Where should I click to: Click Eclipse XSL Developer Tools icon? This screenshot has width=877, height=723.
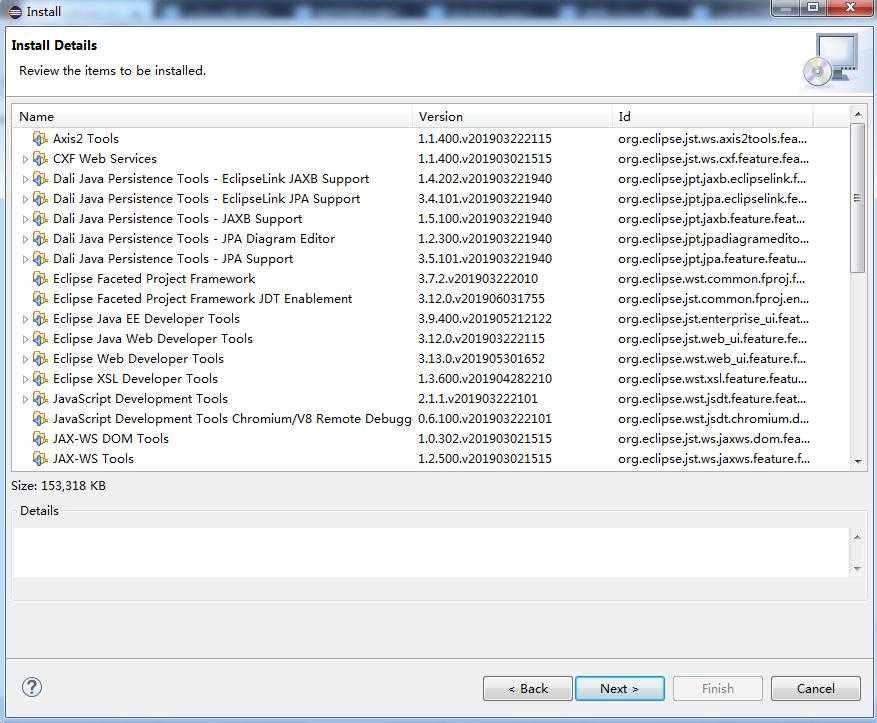point(40,379)
